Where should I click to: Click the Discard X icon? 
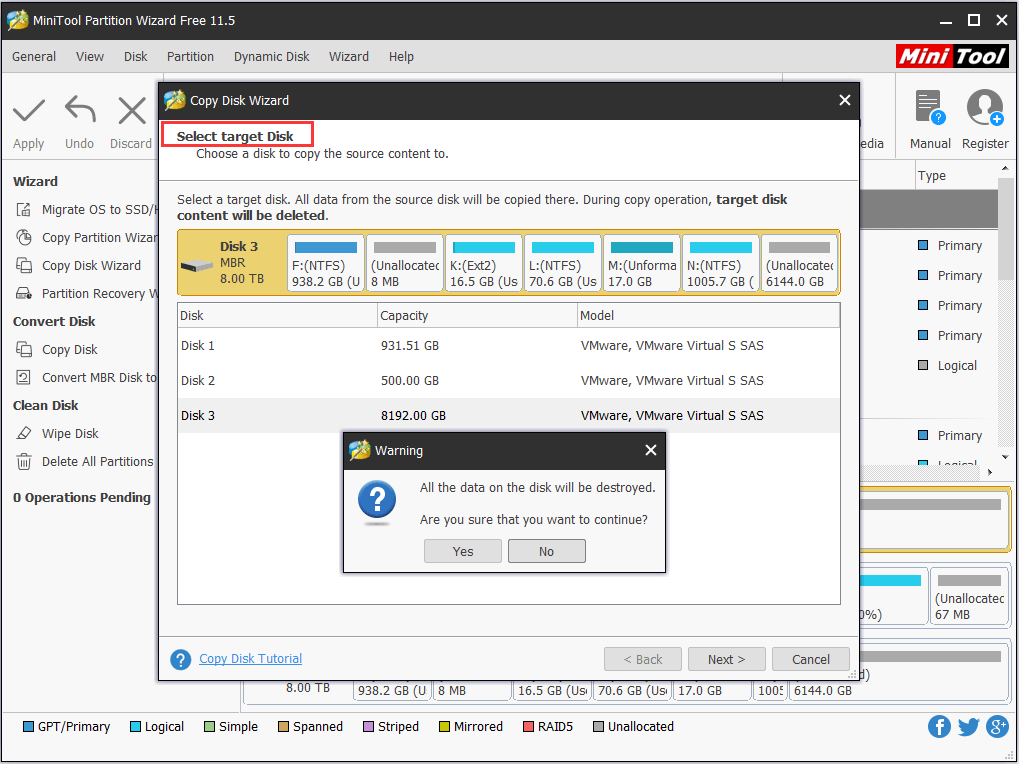pyautogui.click(x=132, y=110)
